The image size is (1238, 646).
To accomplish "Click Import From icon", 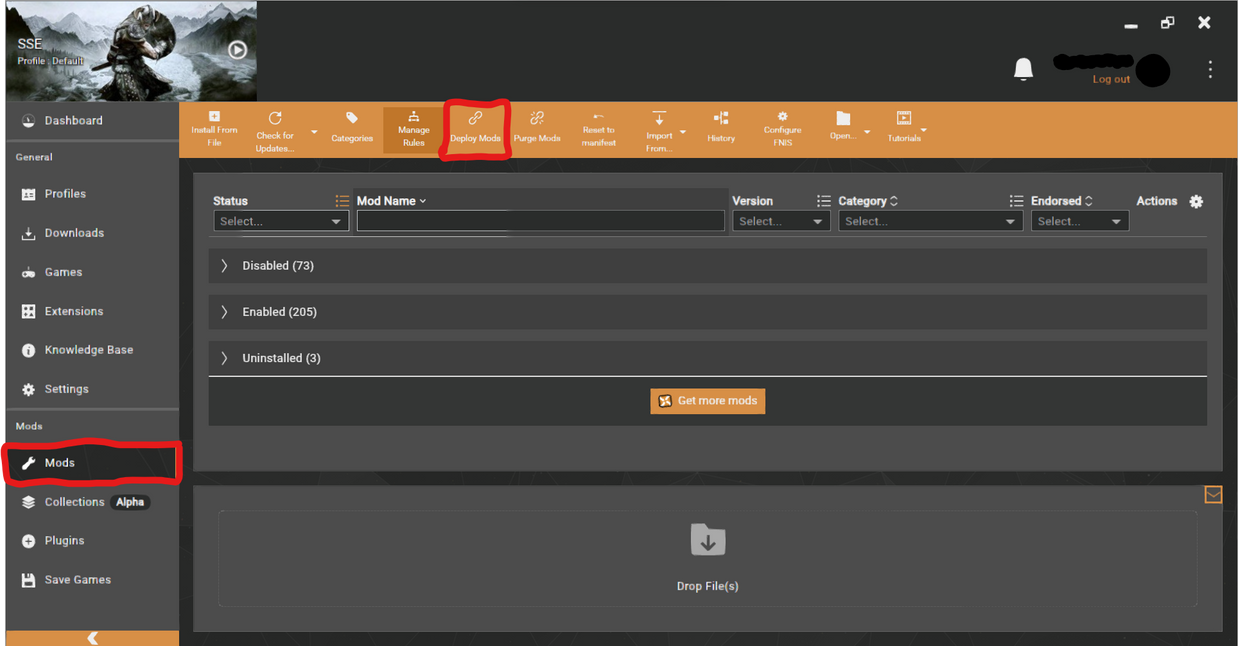I will (x=659, y=118).
